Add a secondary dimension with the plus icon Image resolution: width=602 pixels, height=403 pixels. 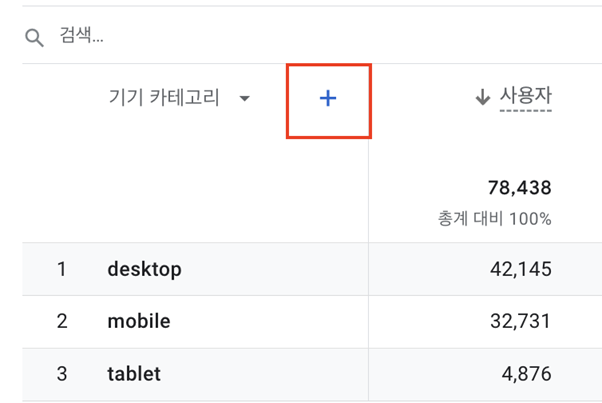(x=328, y=99)
